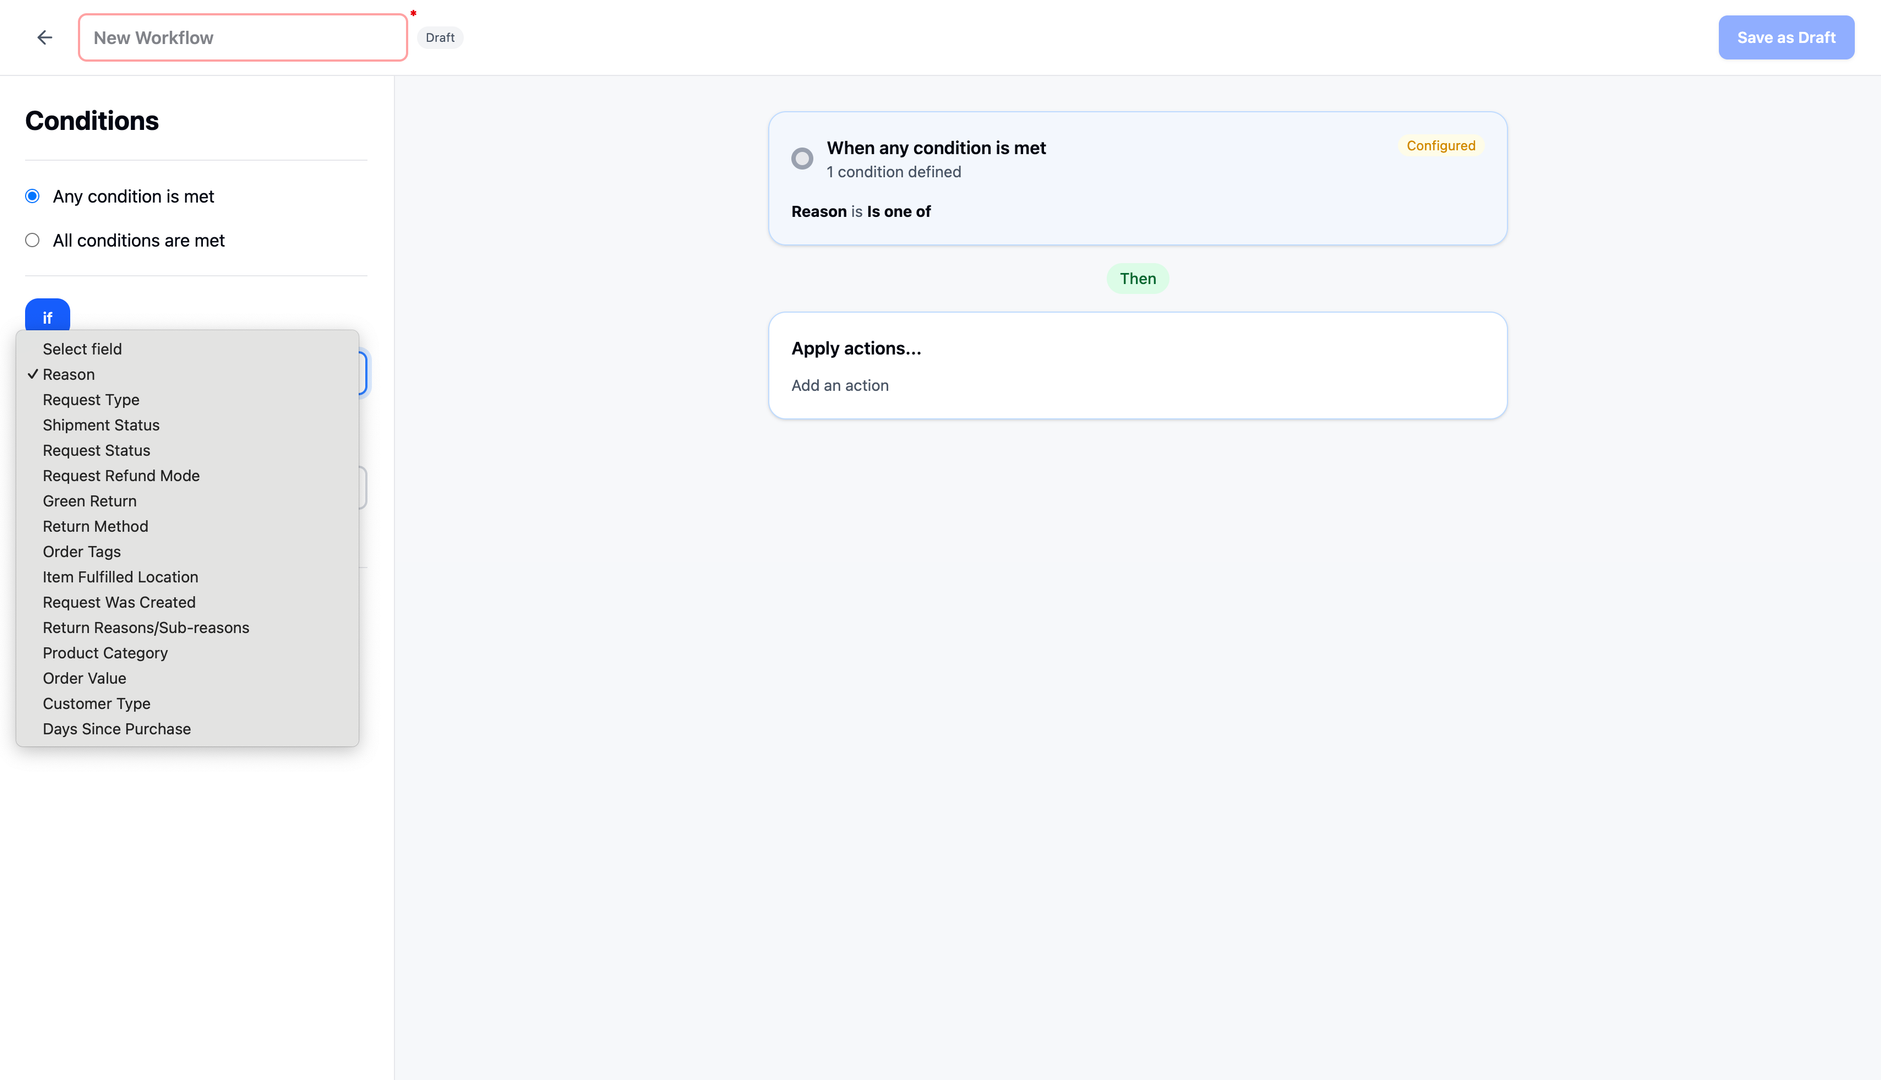Screen dimensions: 1881x1080
Task: Choose "Order Value" from the field list
Action: (x=84, y=678)
